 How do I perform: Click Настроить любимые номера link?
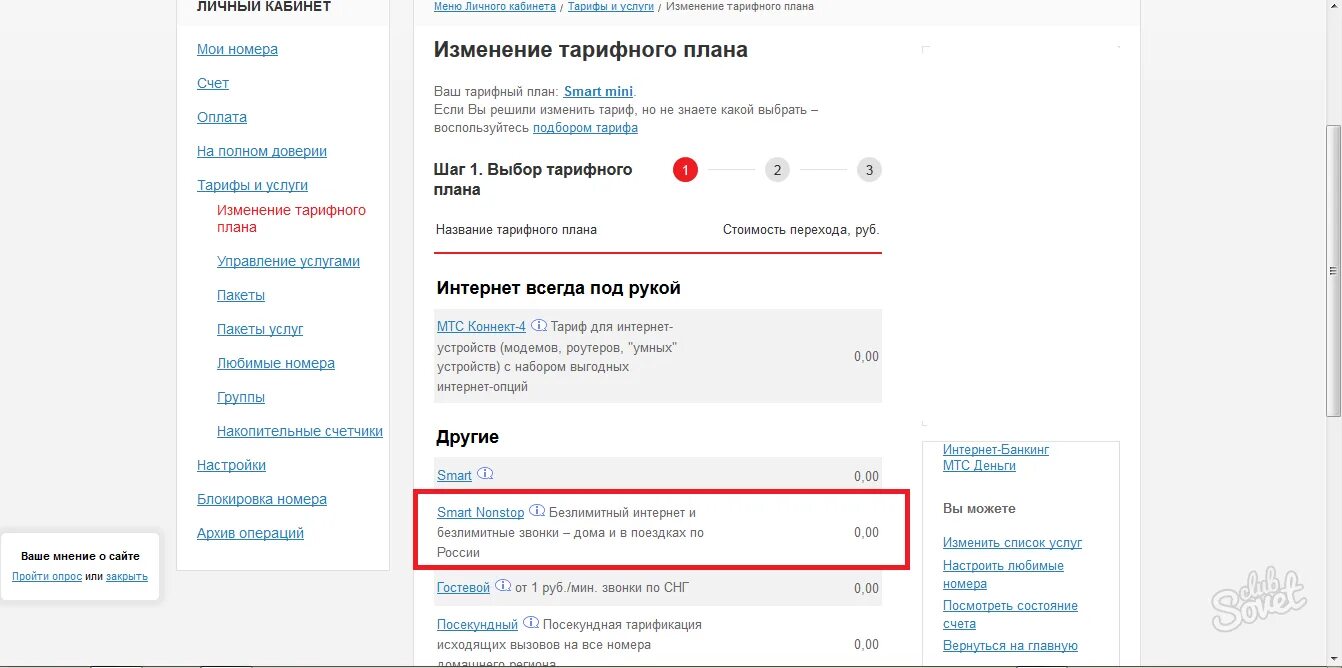1003,575
